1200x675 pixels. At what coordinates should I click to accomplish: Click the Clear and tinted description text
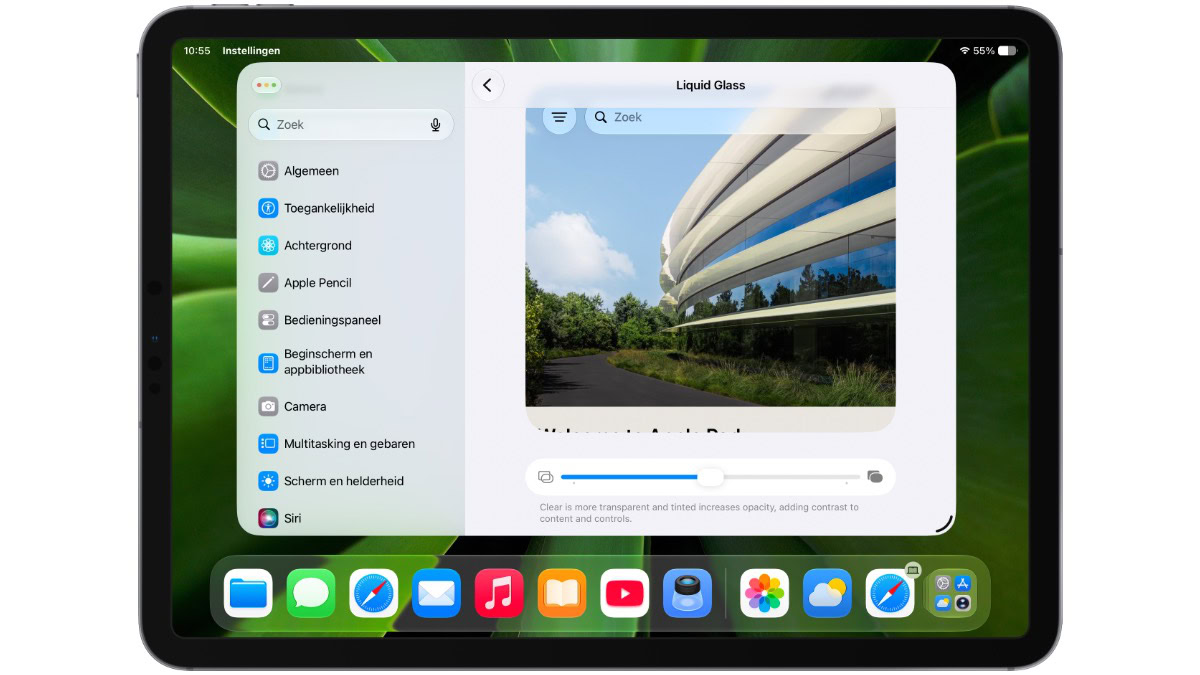coord(699,513)
